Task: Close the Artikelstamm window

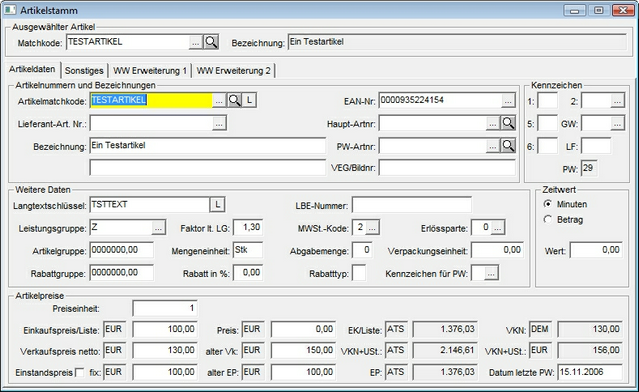Action: pyautogui.click(x=623, y=10)
